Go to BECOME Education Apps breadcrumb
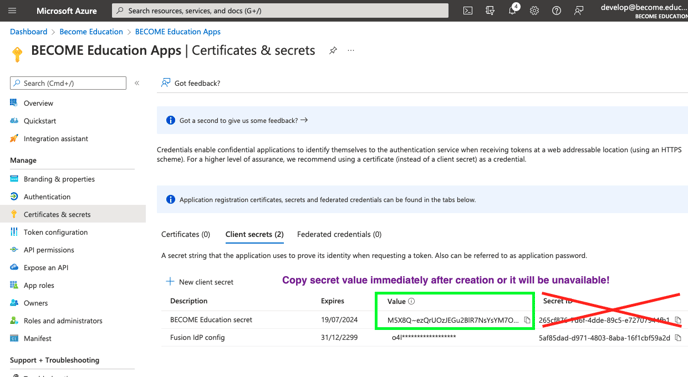Screen dimensions: 688x377 point(178,32)
